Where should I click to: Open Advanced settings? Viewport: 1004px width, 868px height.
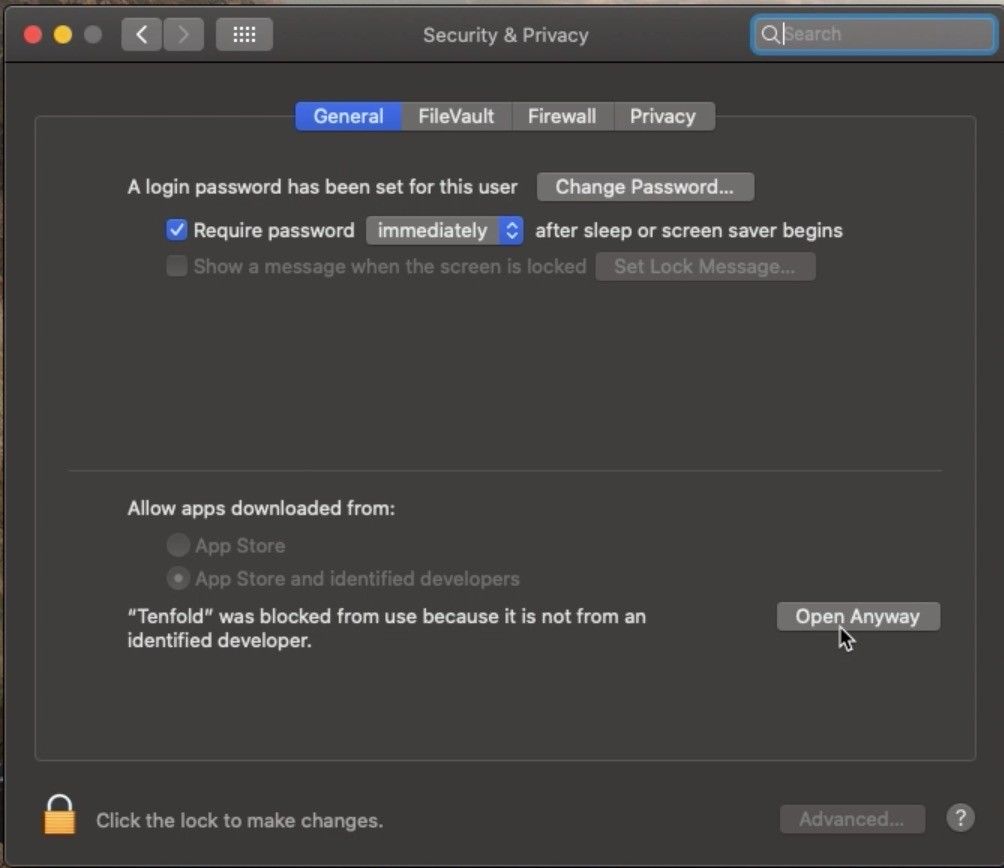pyautogui.click(x=852, y=818)
